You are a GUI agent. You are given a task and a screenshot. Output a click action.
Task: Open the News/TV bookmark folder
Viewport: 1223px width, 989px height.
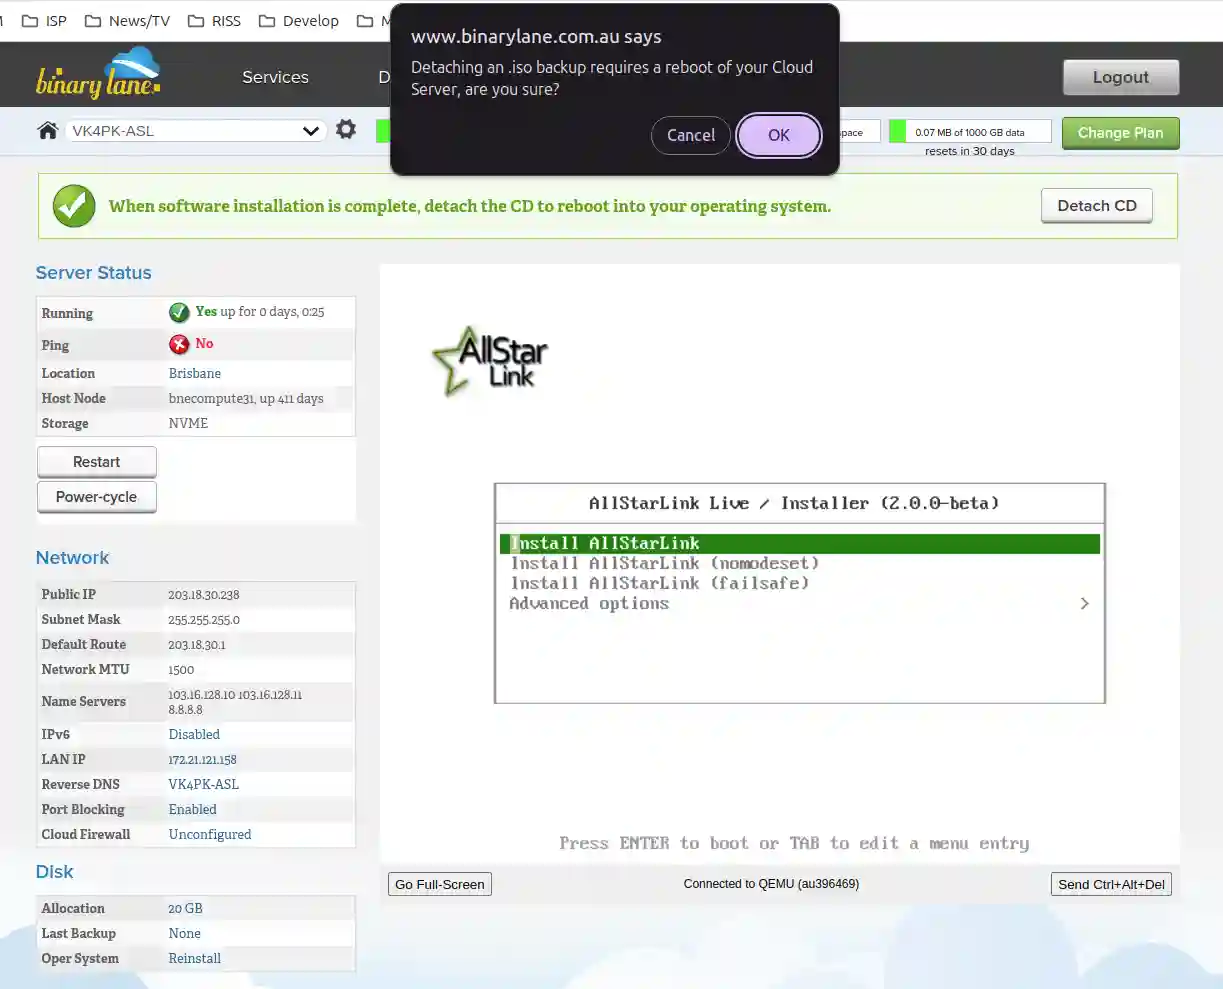127,21
